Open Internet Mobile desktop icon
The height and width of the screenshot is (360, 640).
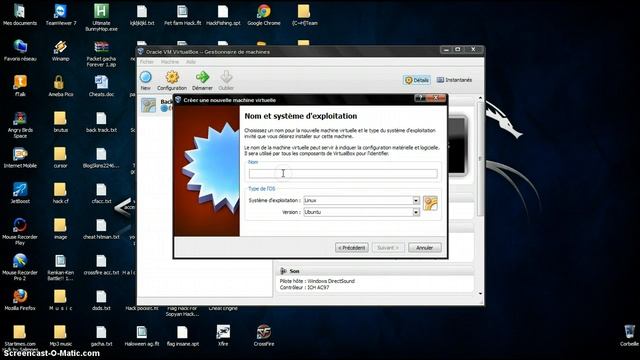click(x=20, y=158)
